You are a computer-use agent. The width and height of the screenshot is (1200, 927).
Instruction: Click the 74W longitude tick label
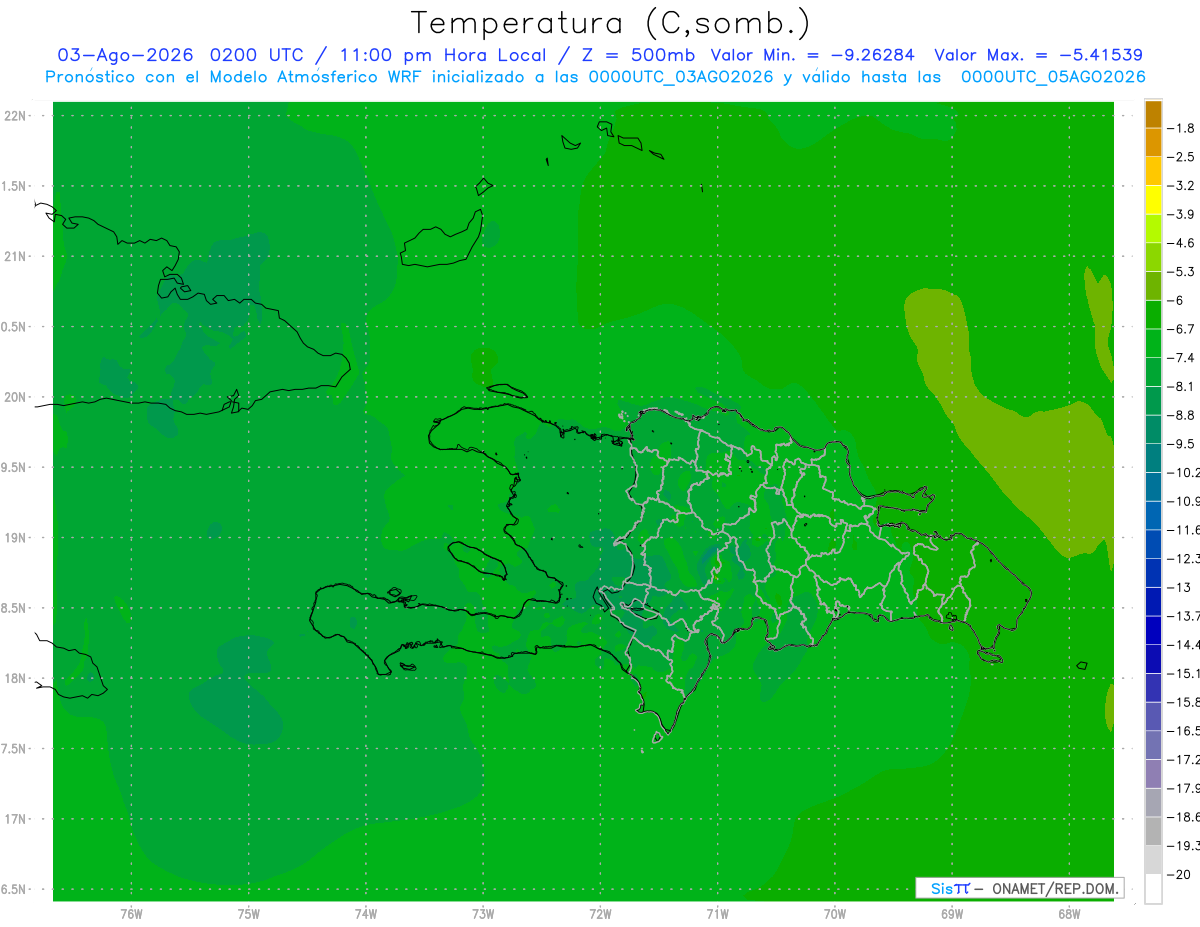(x=365, y=914)
